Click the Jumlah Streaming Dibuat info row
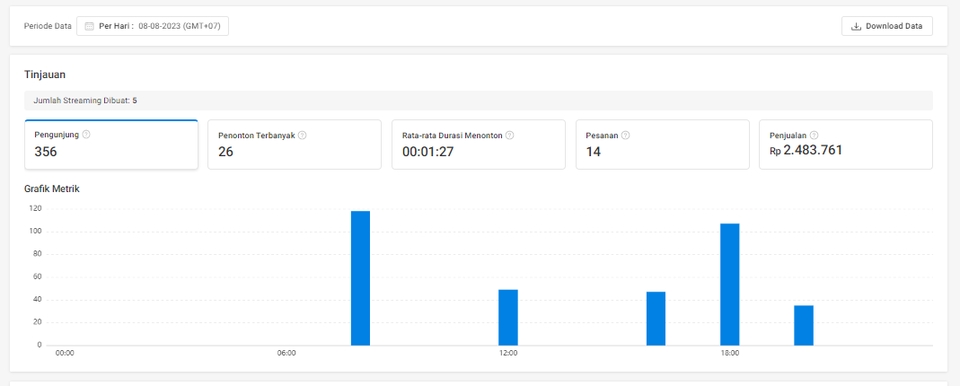This screenshot has width=960, height=386. [x=479, y=100]
